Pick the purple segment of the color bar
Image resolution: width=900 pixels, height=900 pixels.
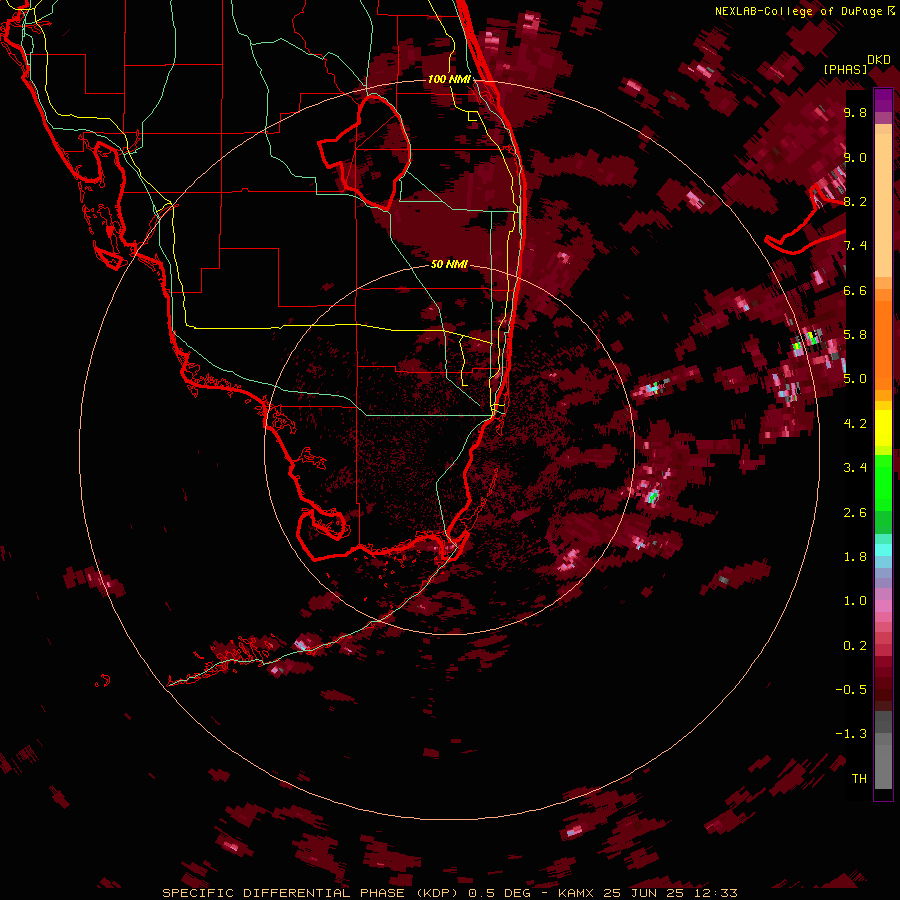coord(883,100)
